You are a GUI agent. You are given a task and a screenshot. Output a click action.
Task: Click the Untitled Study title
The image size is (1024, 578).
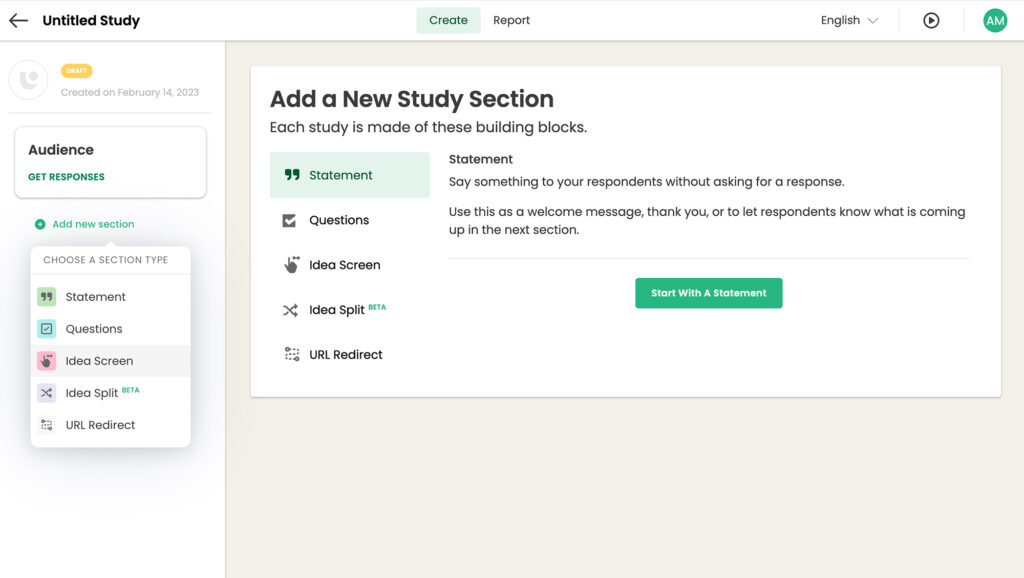(91, 20)
